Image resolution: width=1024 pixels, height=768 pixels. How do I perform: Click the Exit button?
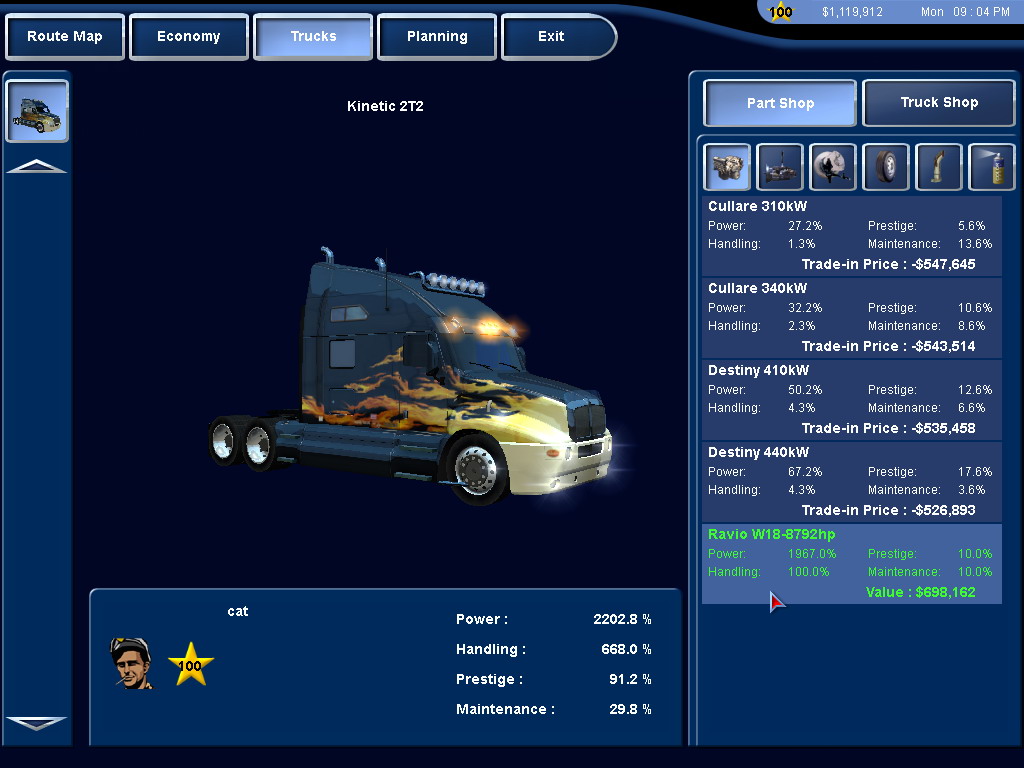(x=558, y=37)
